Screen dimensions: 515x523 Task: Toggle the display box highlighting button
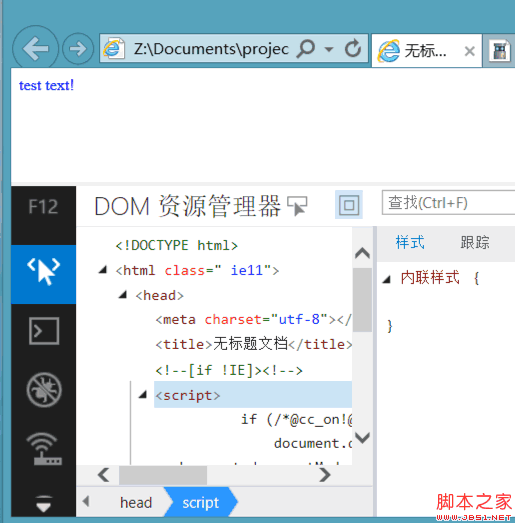[x=349, y=205]
